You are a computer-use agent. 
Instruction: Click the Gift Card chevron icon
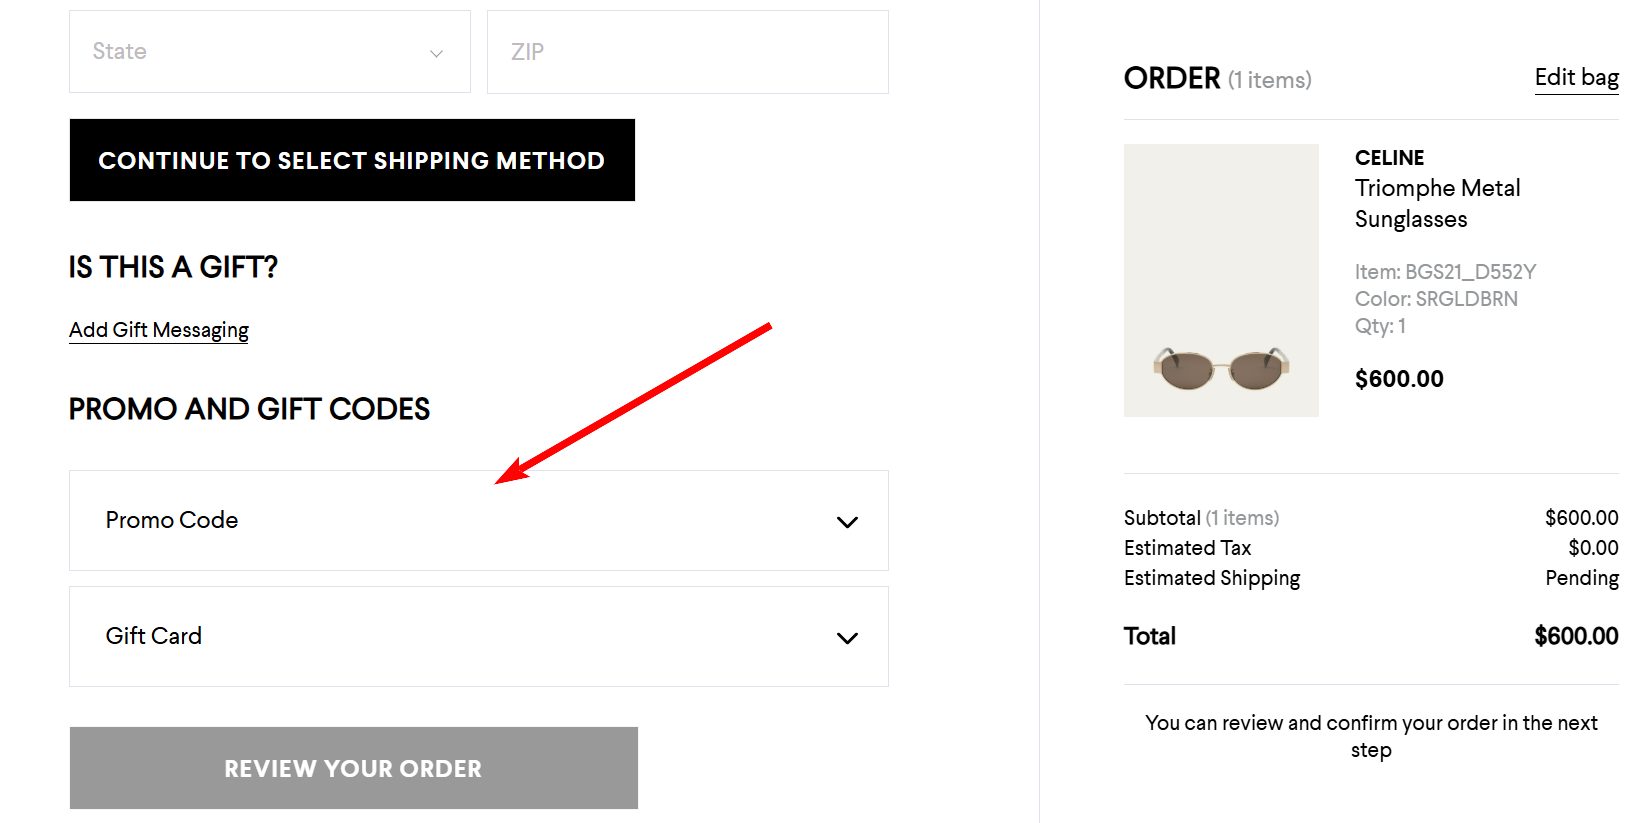847,638
